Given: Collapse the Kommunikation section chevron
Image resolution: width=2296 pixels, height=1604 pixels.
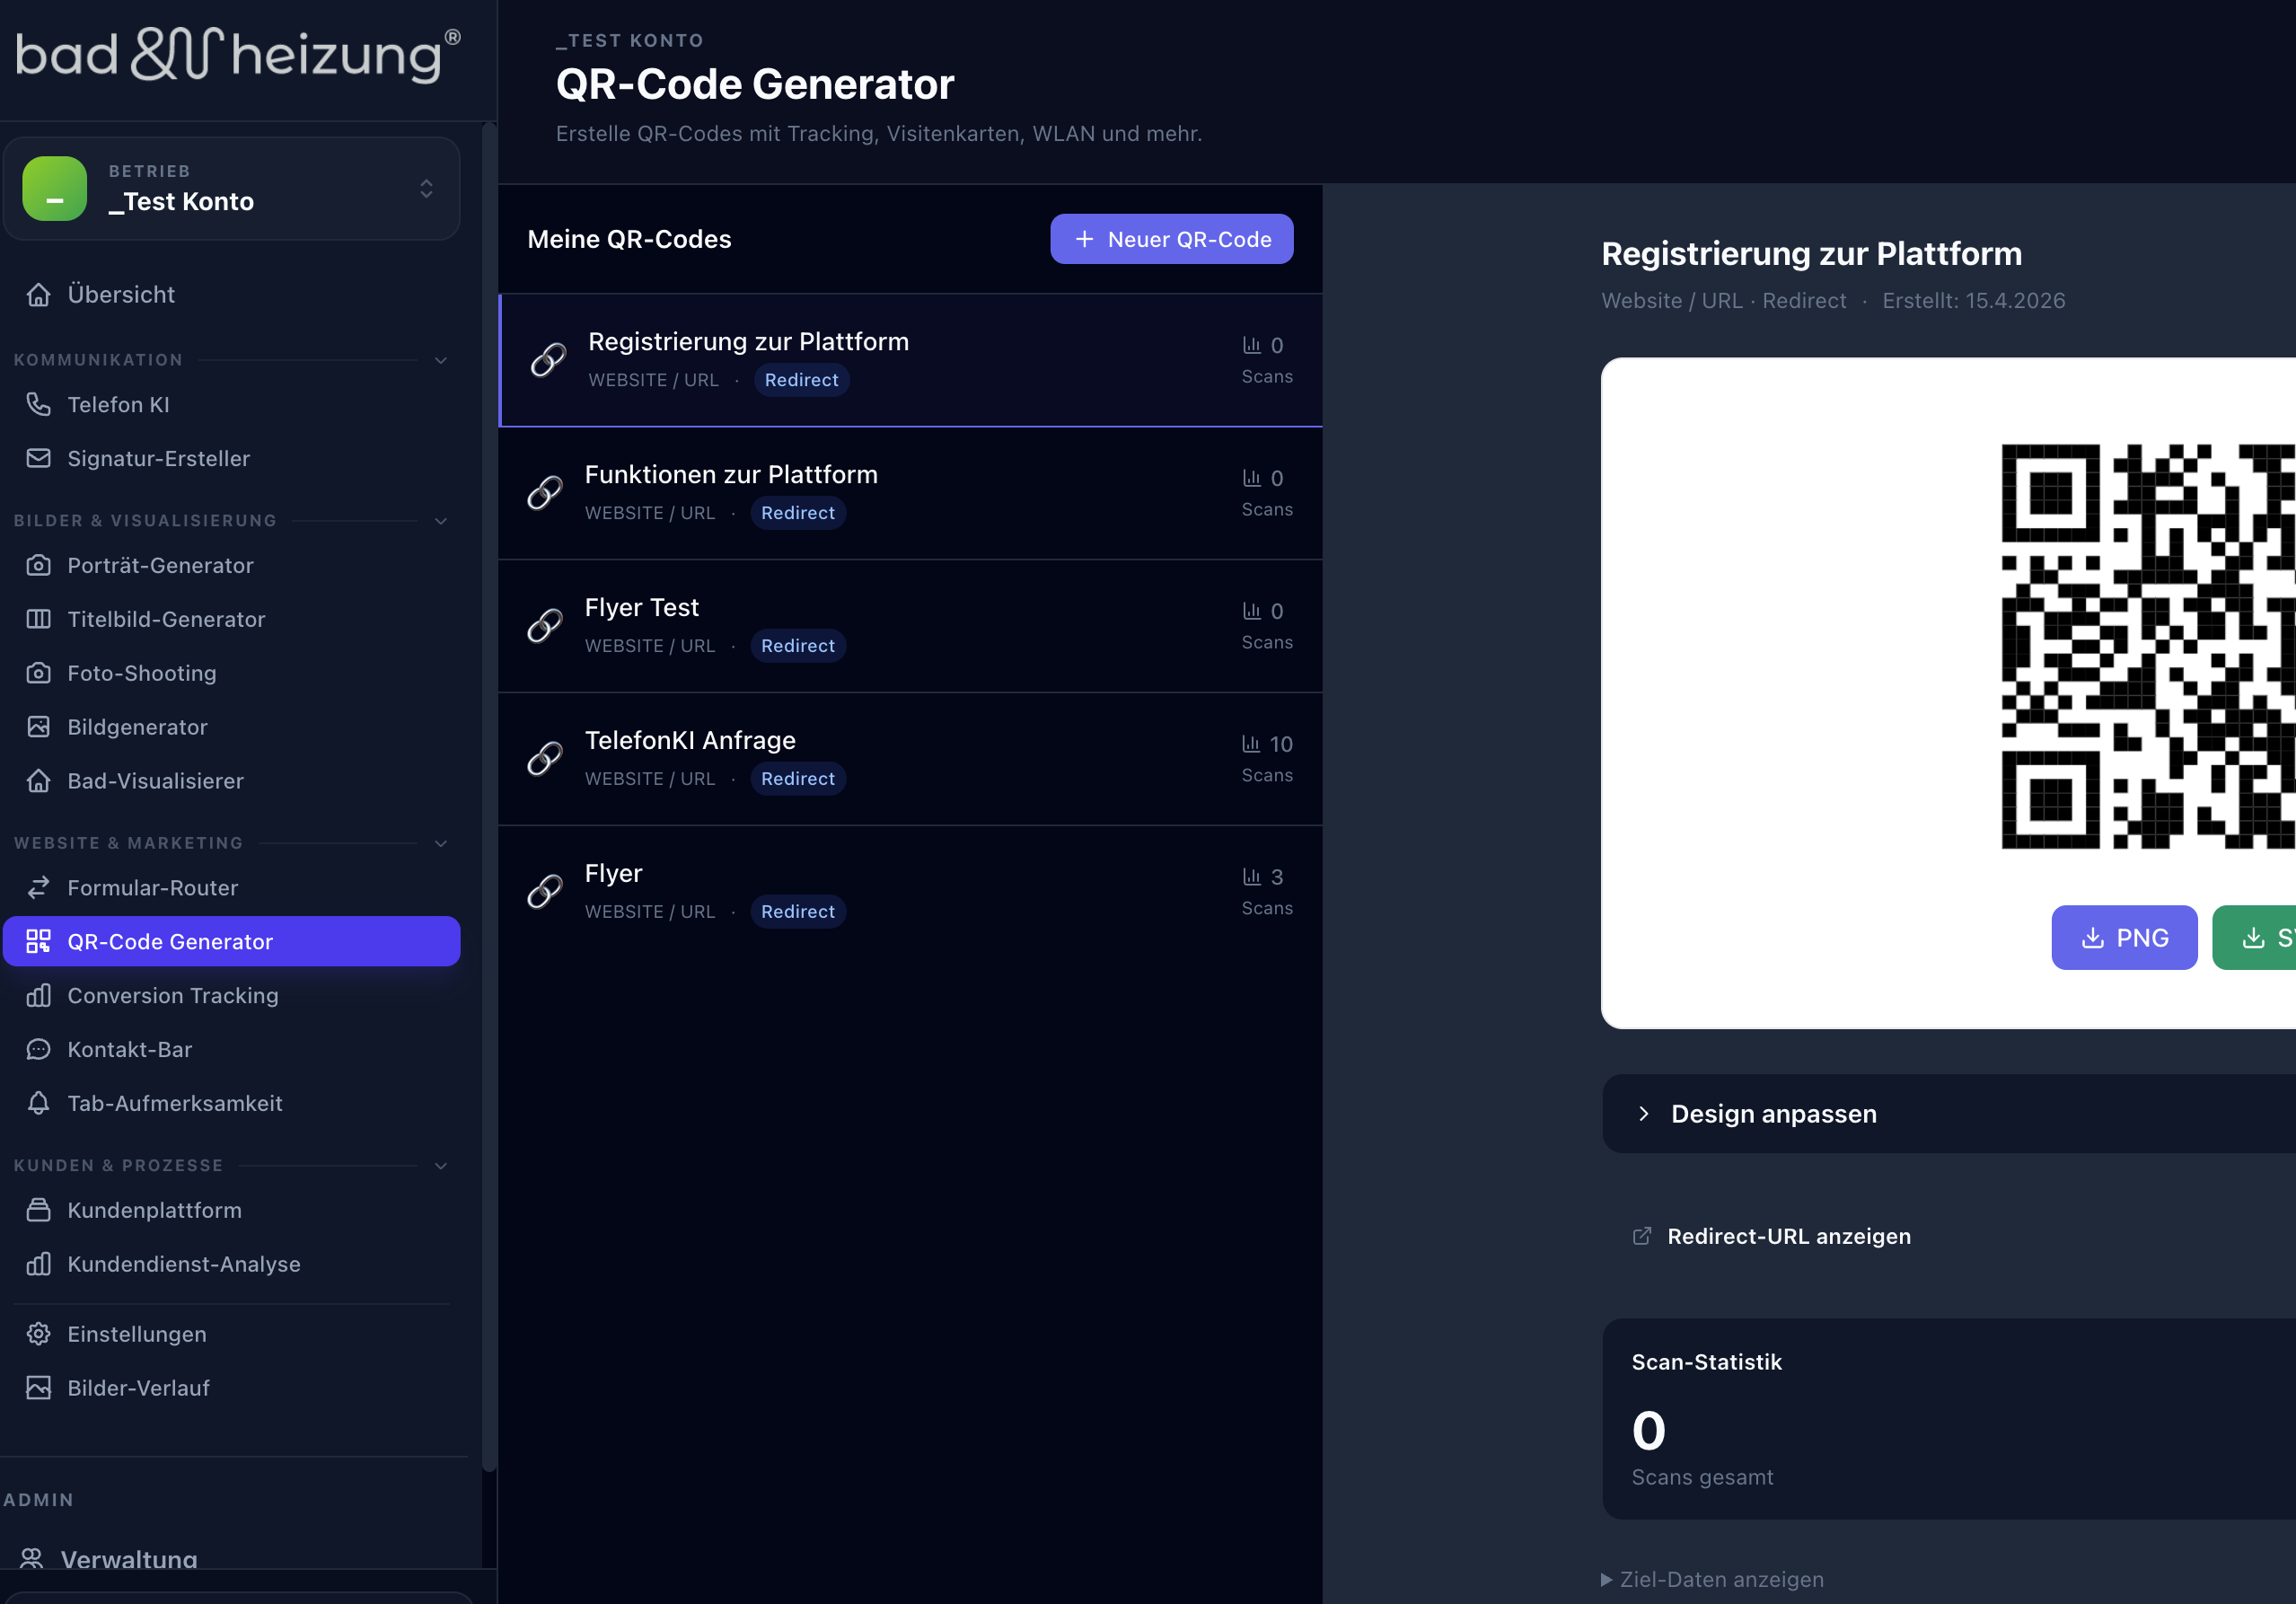Looking at the screenshot, I should (x=440, y=360).
